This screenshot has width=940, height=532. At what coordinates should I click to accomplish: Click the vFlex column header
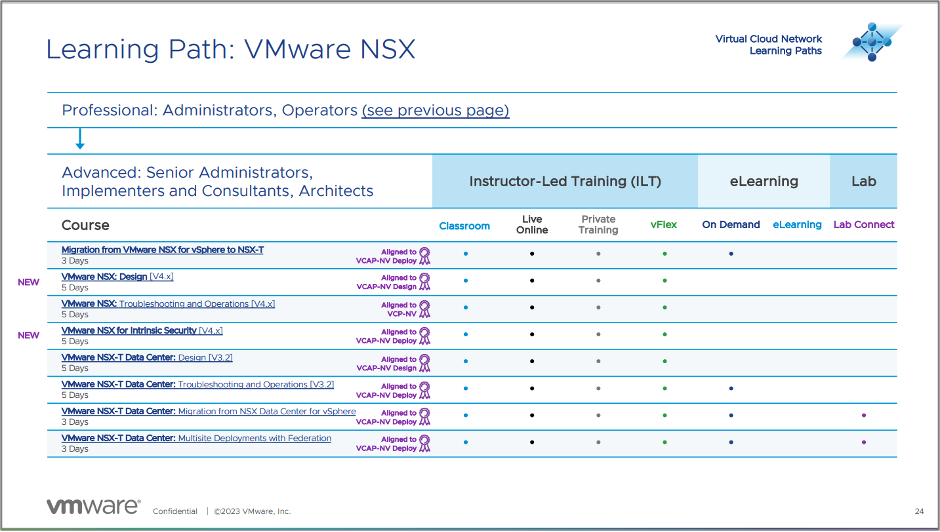tap(664, 224)
